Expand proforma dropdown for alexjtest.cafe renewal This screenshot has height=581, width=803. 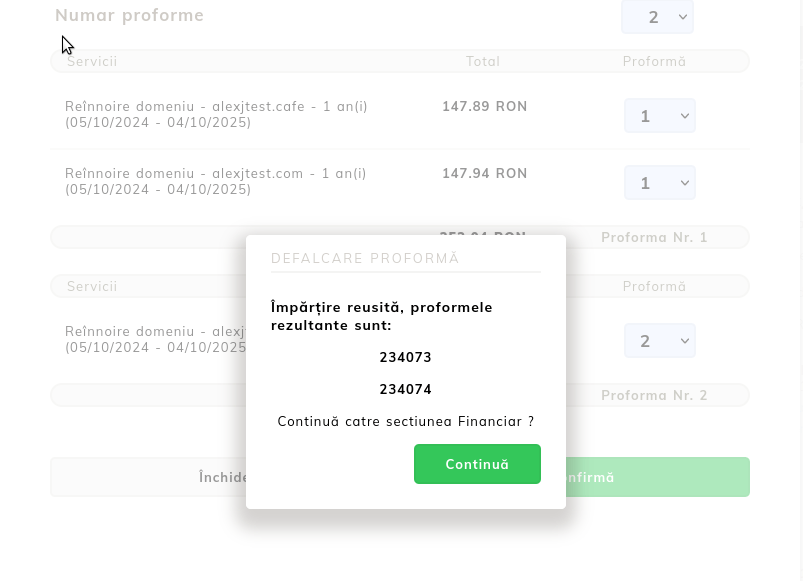point(659,116)
